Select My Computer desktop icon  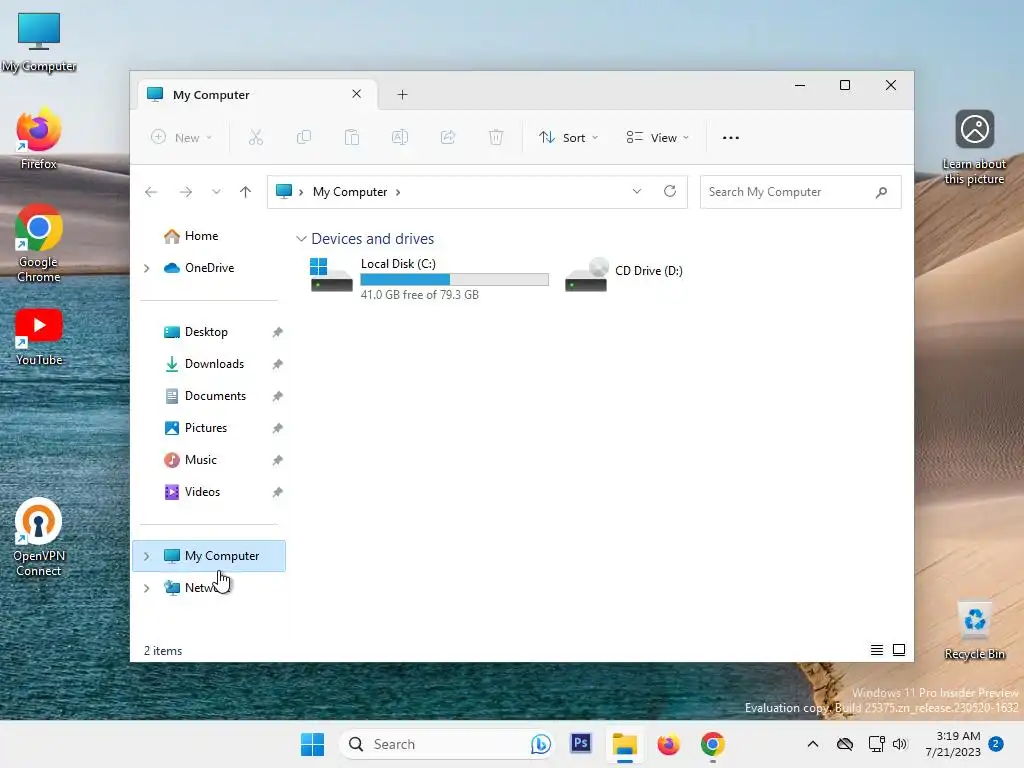(x=39, y=42)
